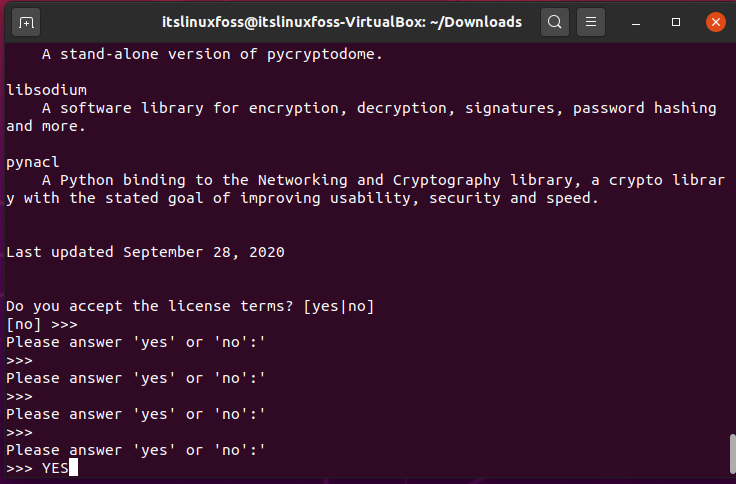Click the title bar text
Screen dimensions: 736x484
click(342, 22)
